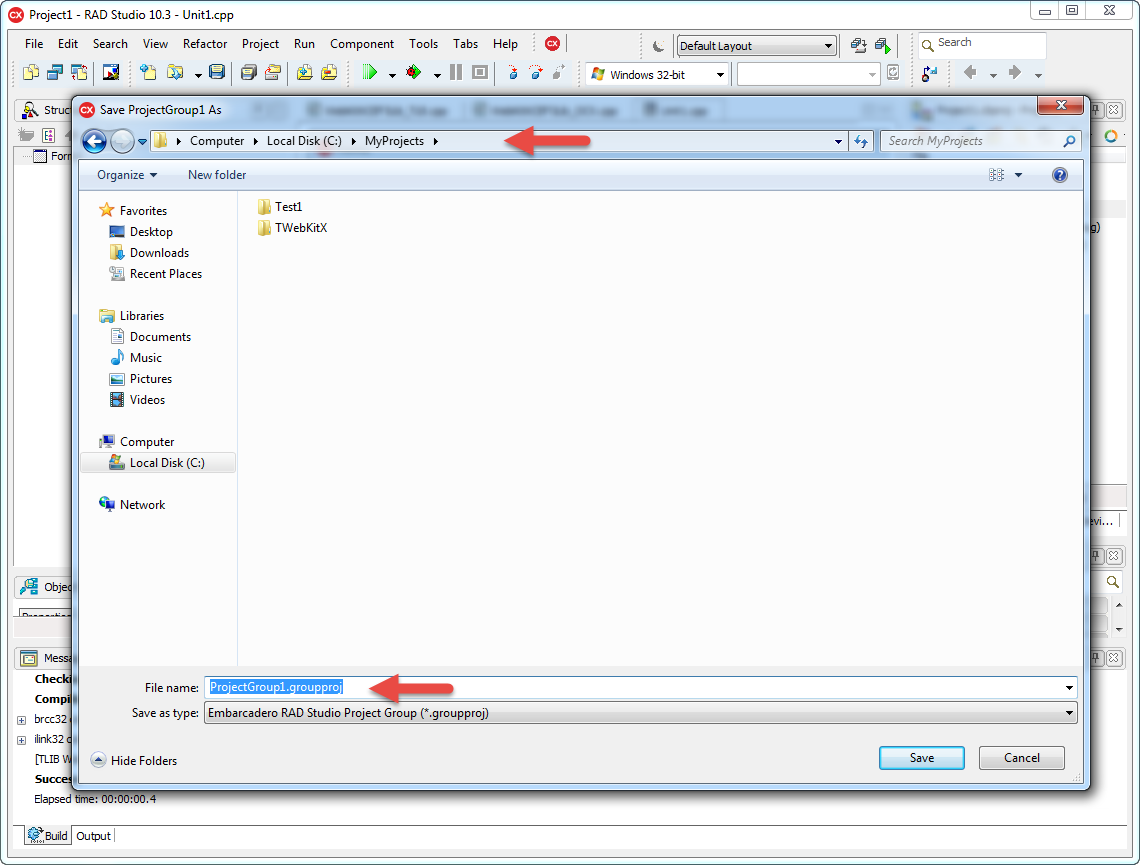Click the Open file folder icon
The image size is (1140, 865).
tap(175, 73)
